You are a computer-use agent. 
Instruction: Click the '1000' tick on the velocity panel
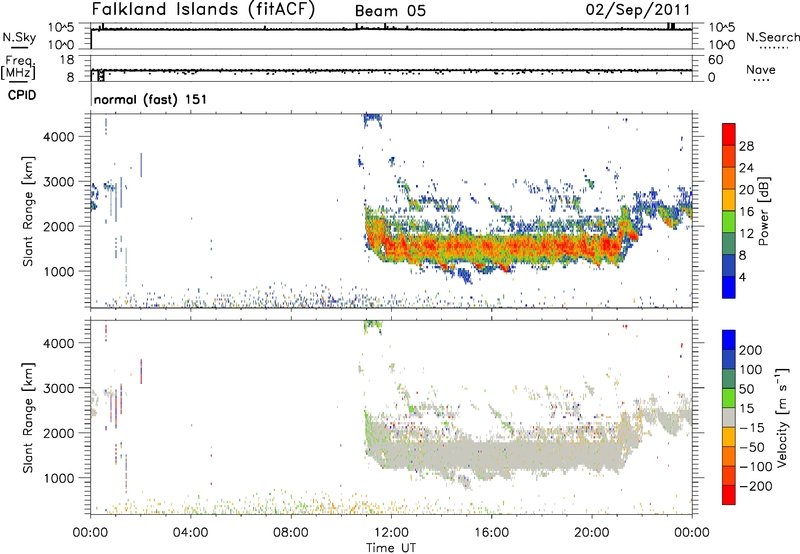[x=59, y=478]
